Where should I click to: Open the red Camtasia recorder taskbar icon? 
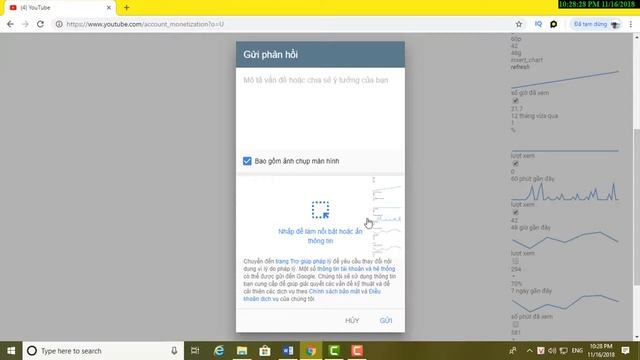point(357,351)
